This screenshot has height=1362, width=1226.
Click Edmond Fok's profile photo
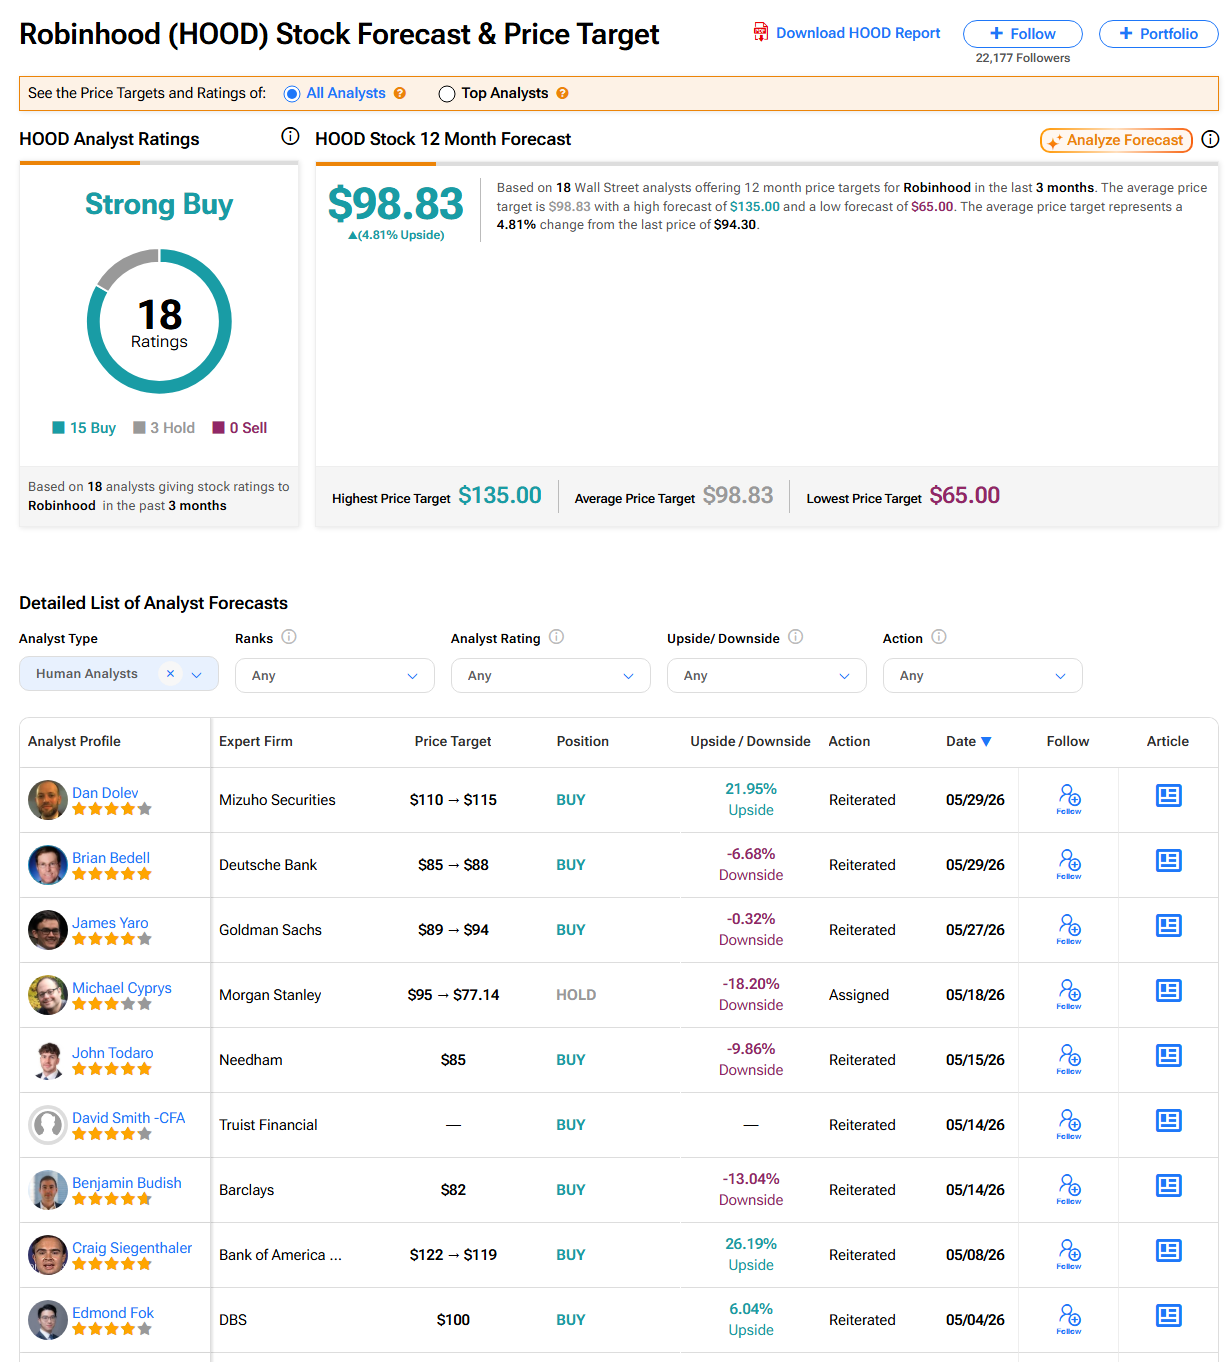[48, 1320]
